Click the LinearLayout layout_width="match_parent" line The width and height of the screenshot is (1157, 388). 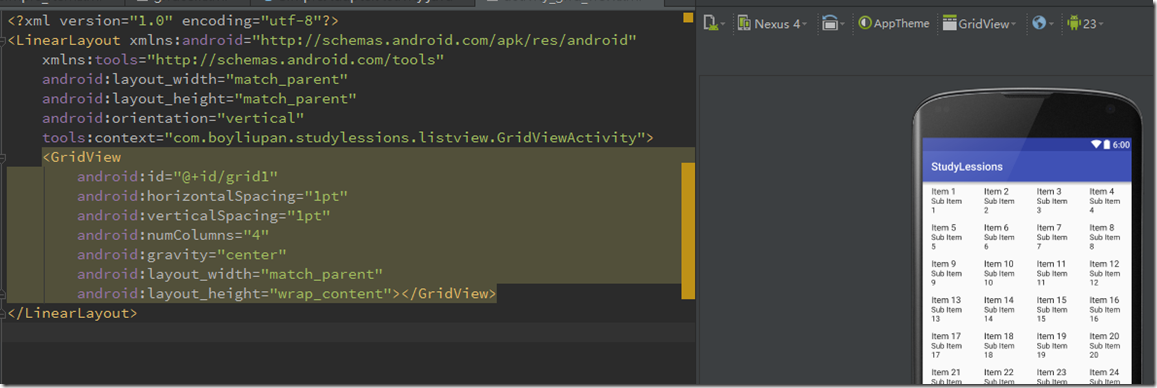[195, 79]
